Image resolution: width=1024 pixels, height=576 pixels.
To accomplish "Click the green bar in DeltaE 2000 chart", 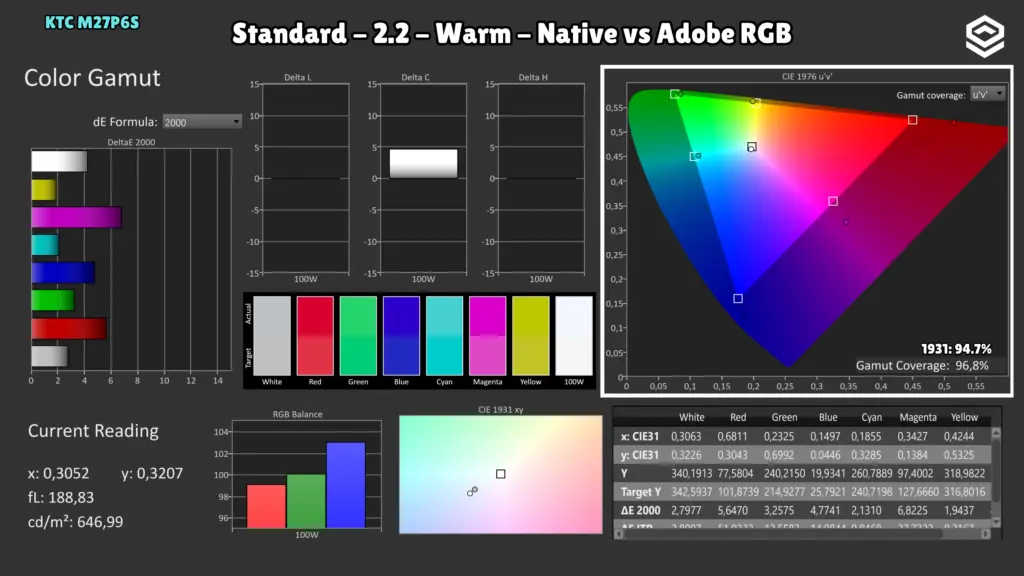I will [53, 300].
